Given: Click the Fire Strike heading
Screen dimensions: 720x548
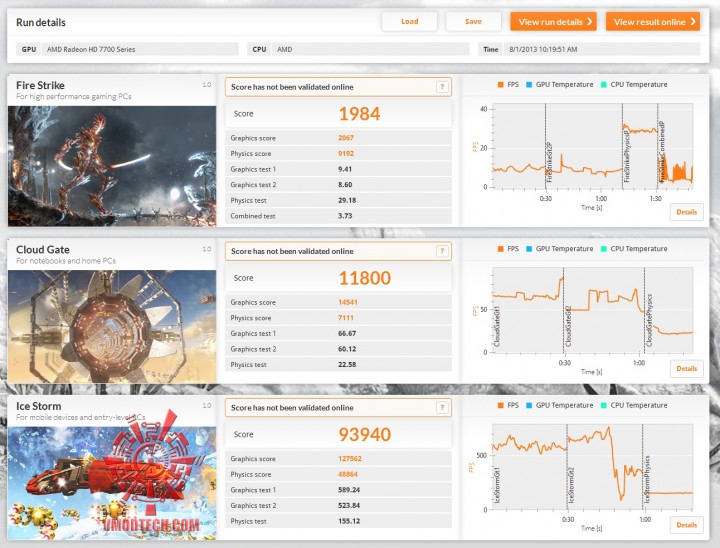Looking at the screenshot, I should point(40,85).
